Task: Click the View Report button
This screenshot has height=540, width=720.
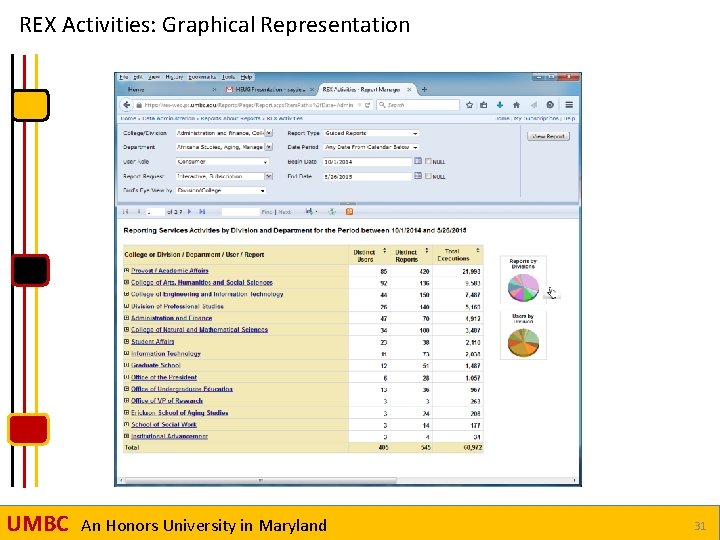Action: [549, 136]
